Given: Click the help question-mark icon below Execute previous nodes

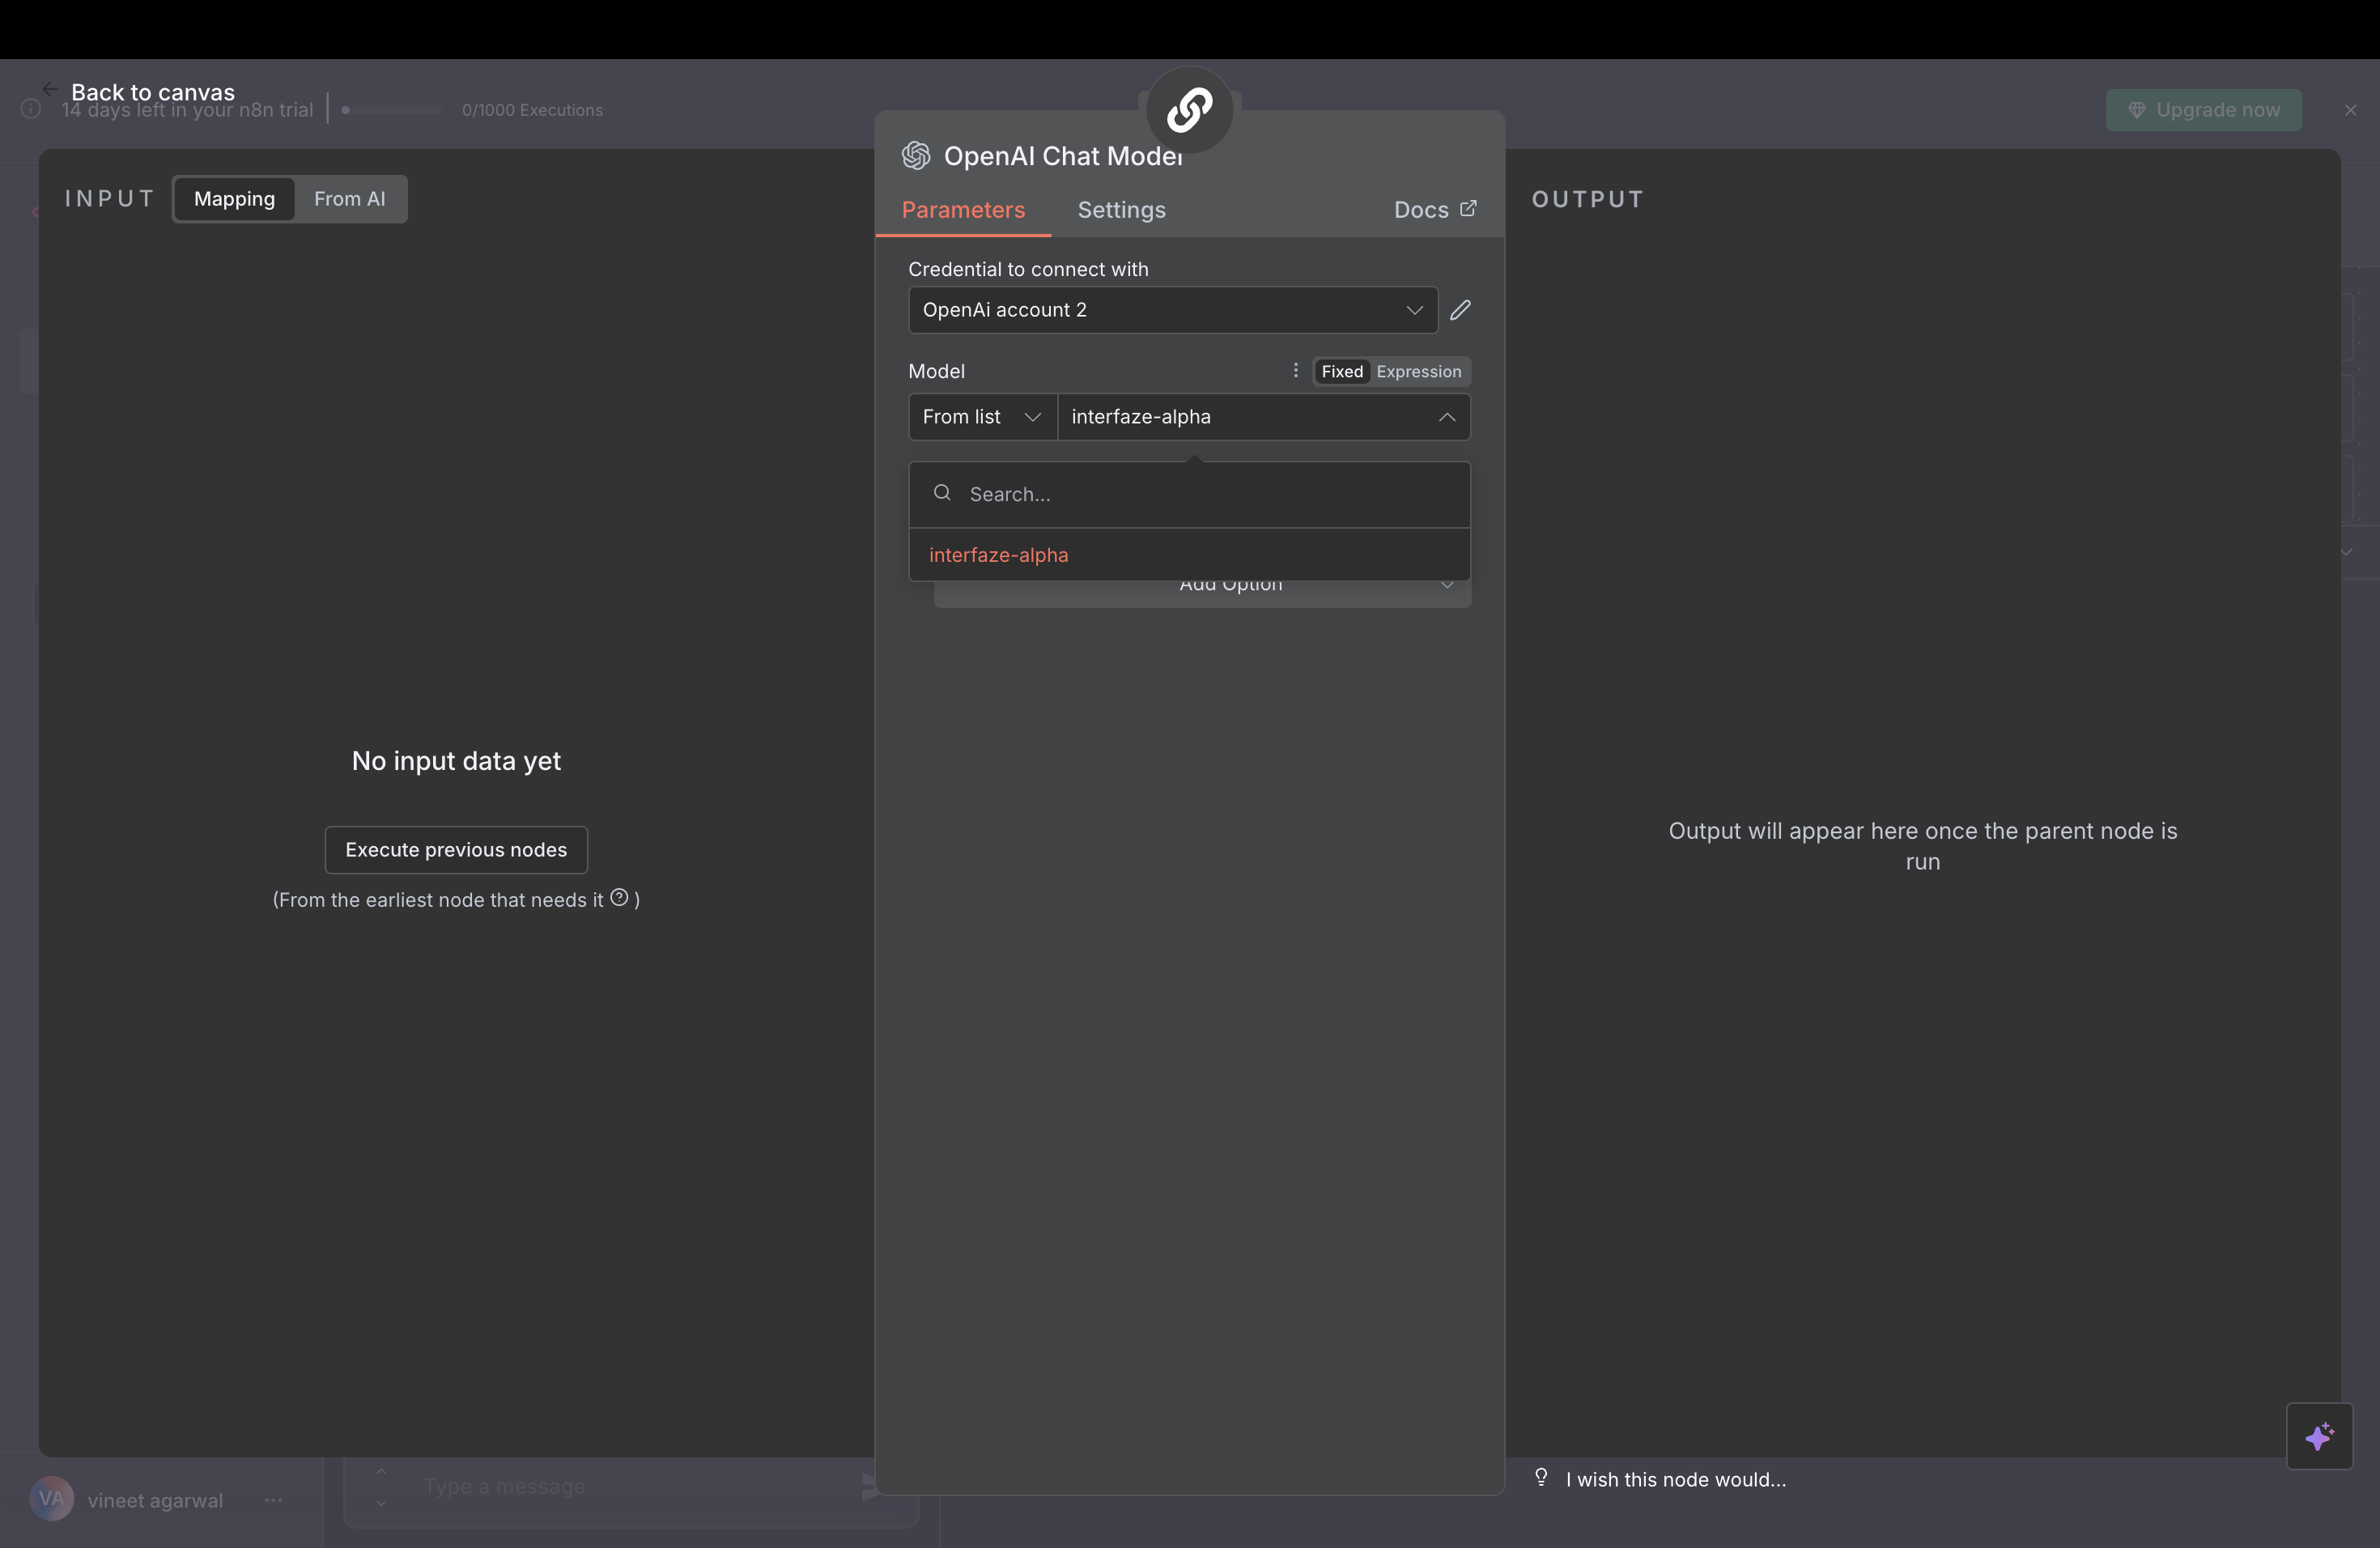Looking at the screenshot, I should pyautogui.click(x=620, y=898).
